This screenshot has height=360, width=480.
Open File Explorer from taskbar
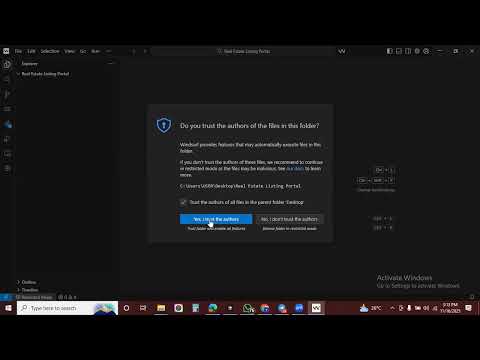point(161,308)
